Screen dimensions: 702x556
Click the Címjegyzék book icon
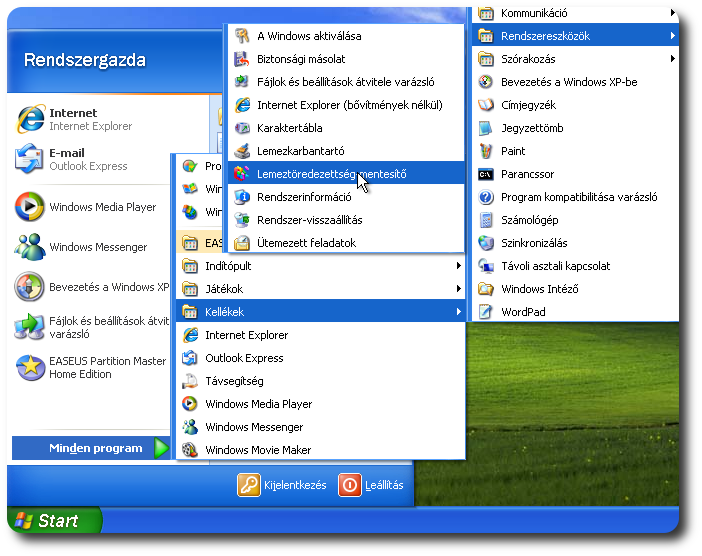(486, 105)
